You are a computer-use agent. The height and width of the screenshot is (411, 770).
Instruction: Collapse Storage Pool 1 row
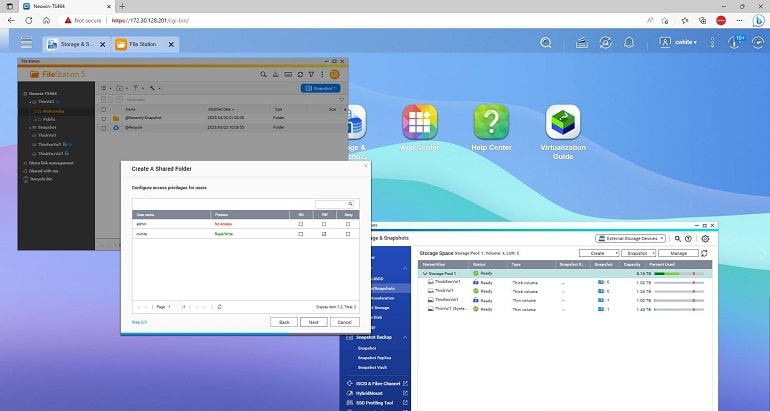coord(425,274)
